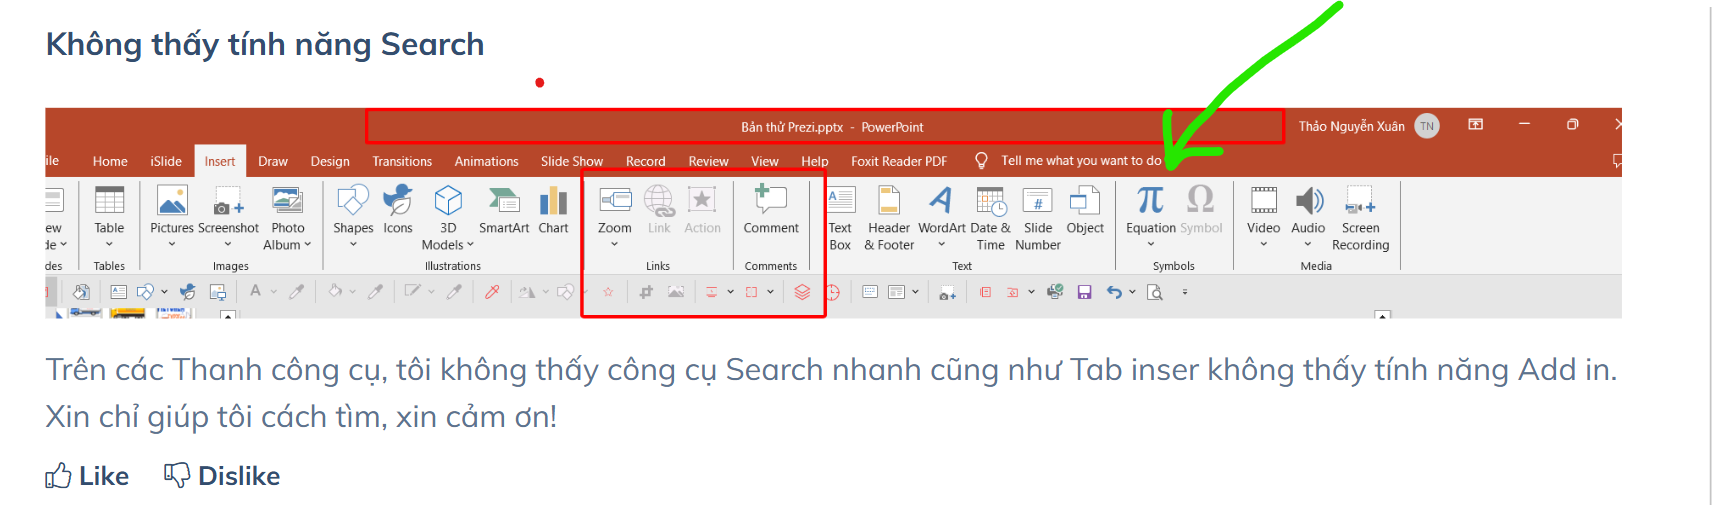Open the Slide Show tab
Viewport: 1715px width, 505px height.
(572, 161)
